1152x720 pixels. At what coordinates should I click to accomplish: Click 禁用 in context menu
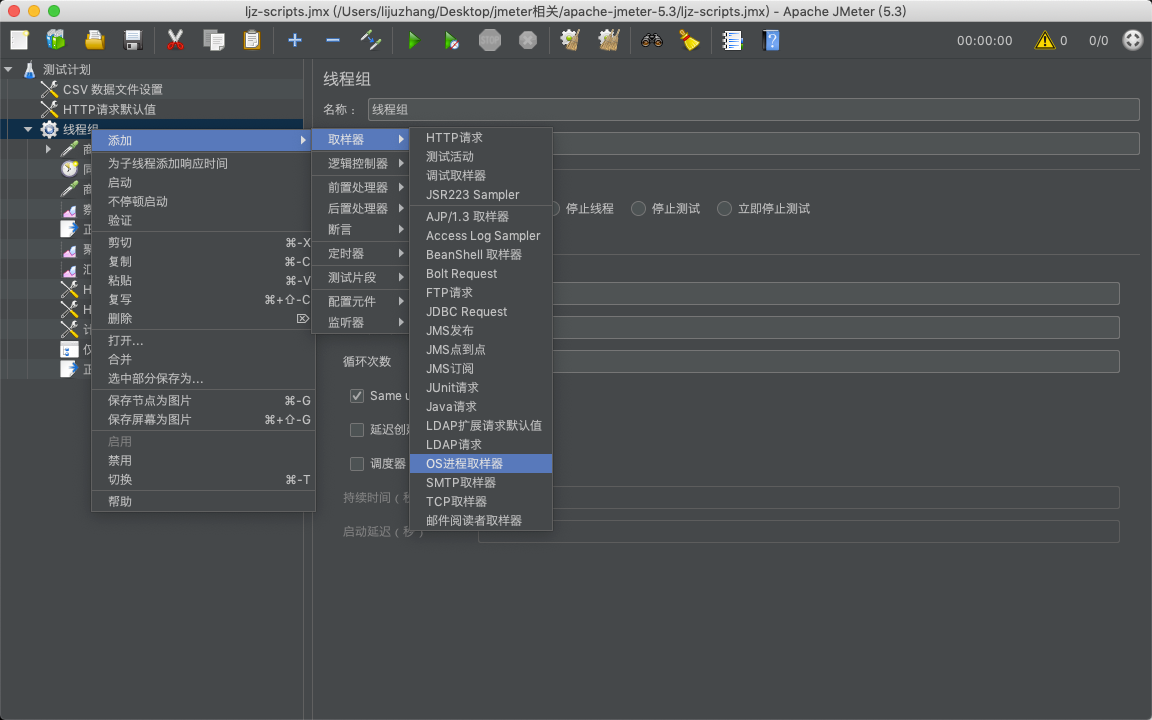(x=204, y=461)
